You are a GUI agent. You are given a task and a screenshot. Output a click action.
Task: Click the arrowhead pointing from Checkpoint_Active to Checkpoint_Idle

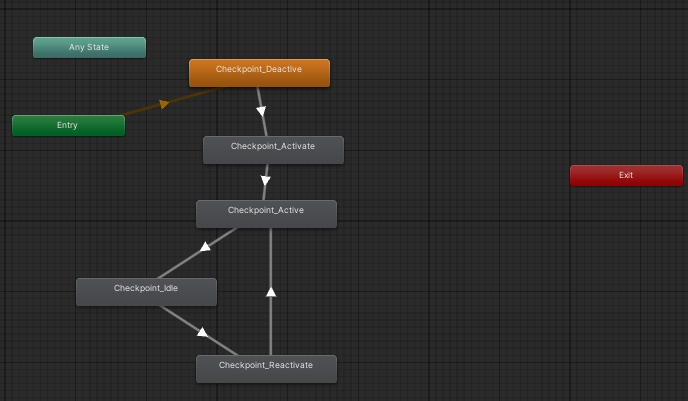205,246
